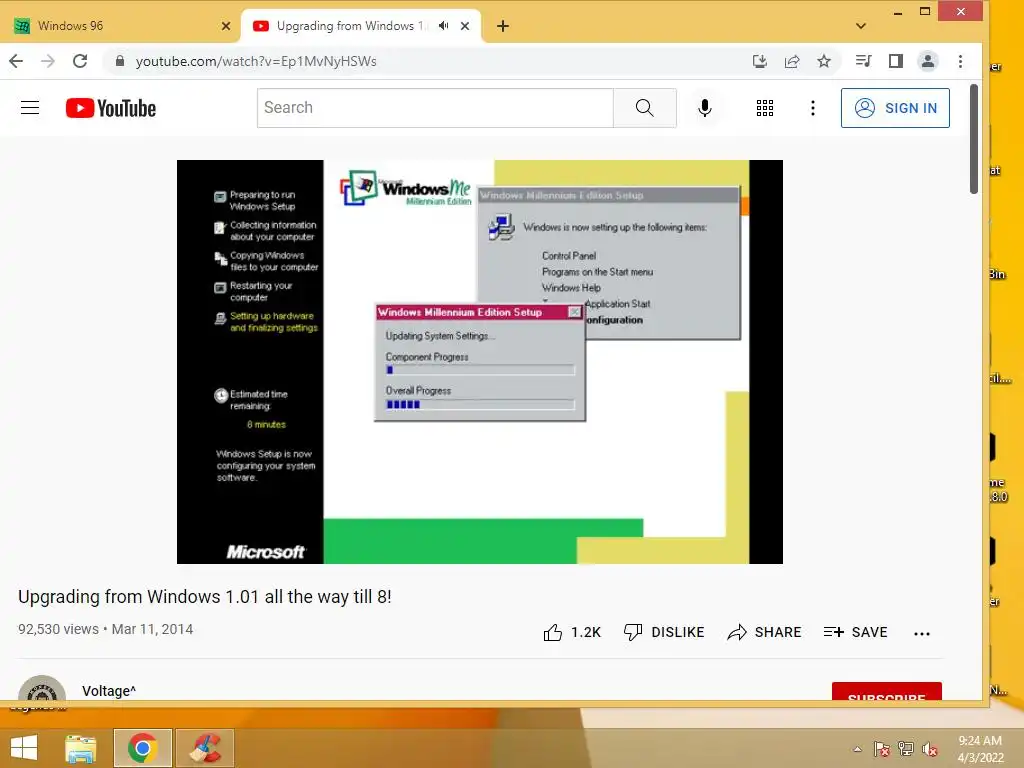The width and height of the screenshot is (1024, 768).
Task: Open the Voltage^ channel avatar
Action: (42, 689)
